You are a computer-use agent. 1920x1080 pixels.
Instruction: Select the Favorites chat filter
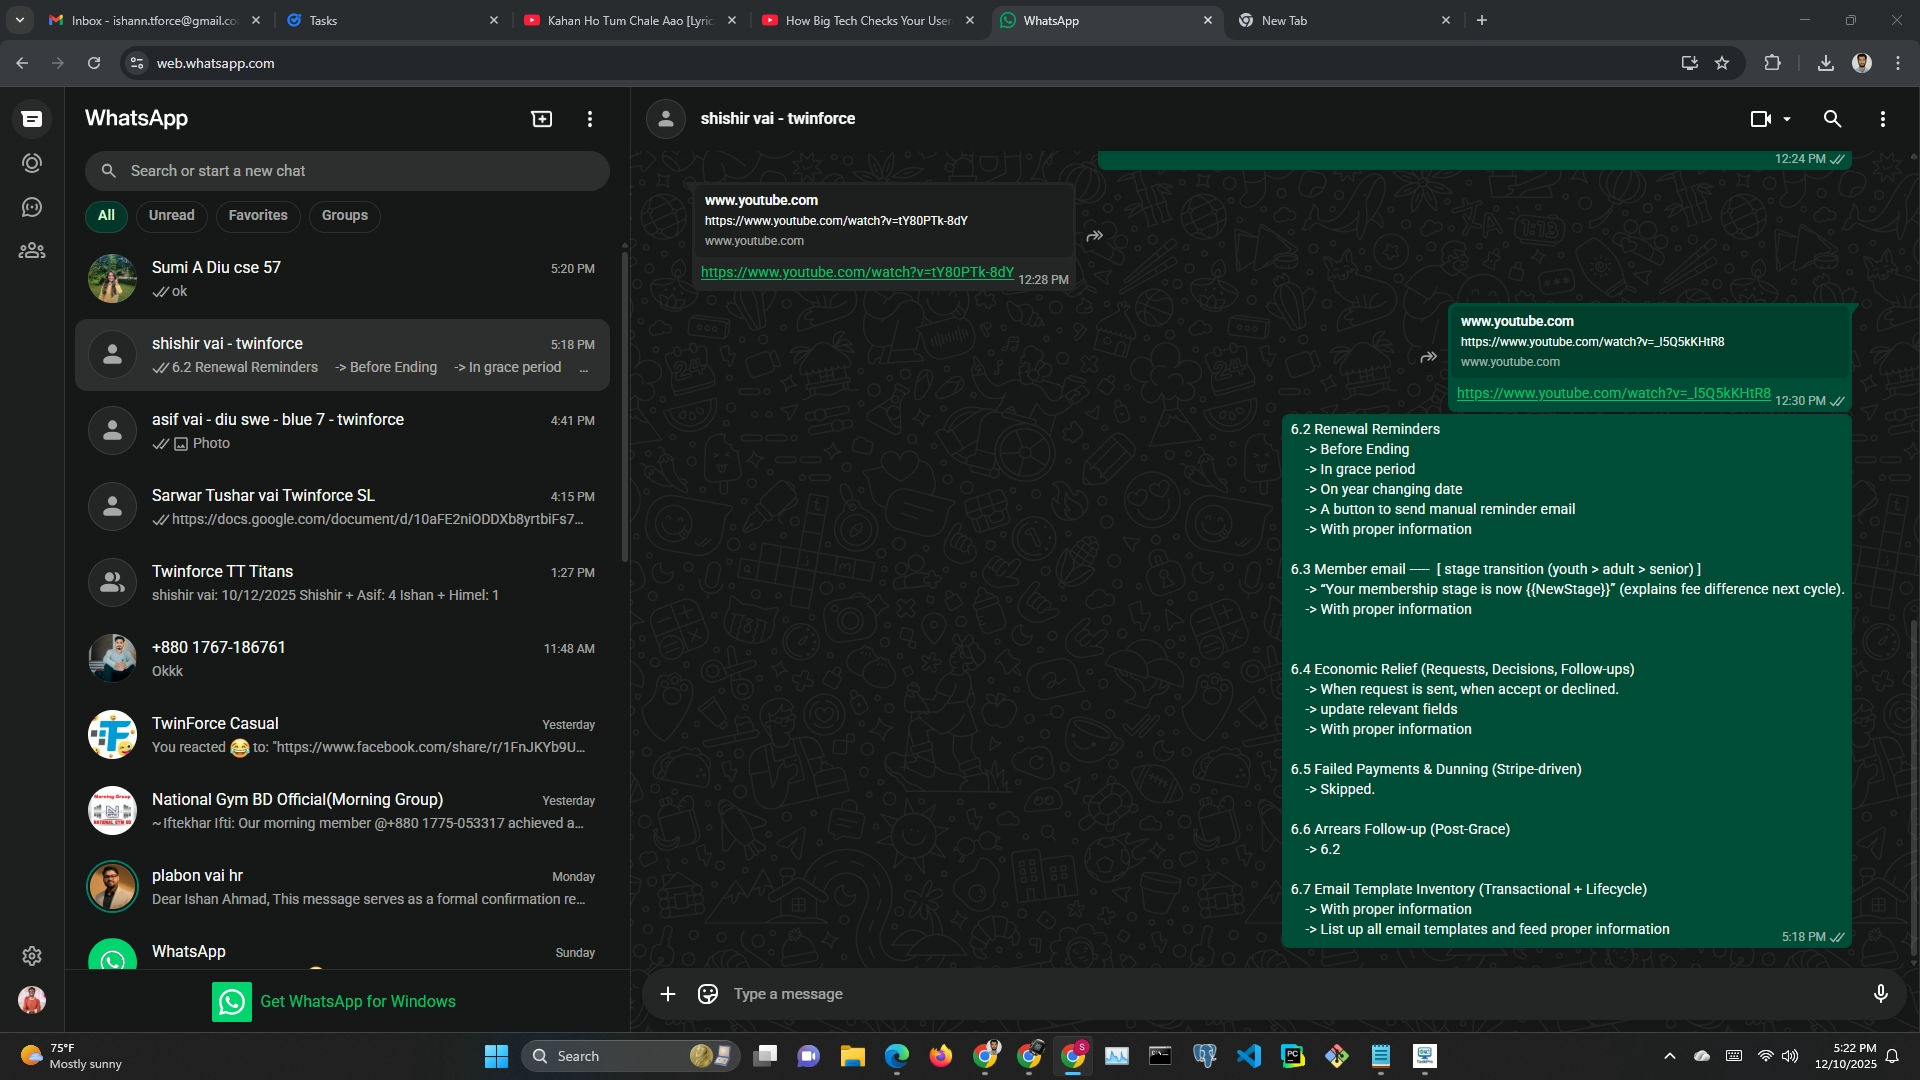[258, 215]
